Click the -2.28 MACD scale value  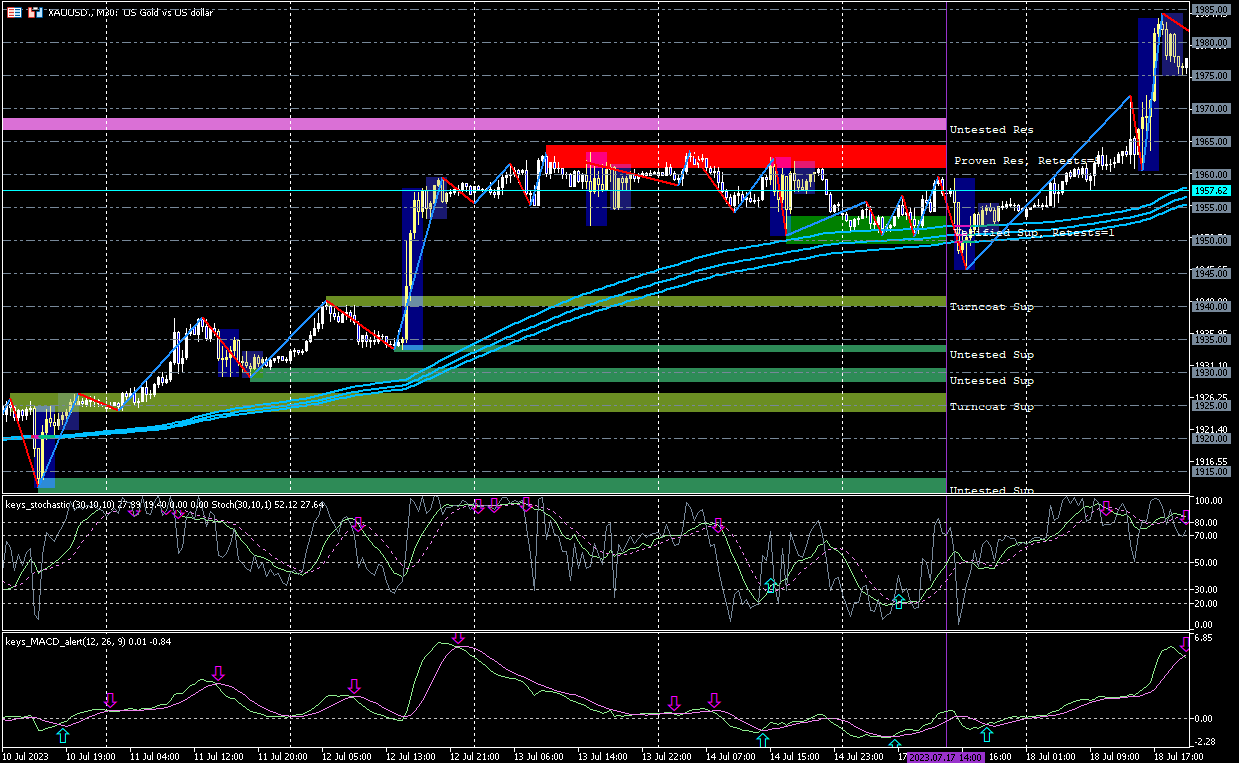[1205, 742]
